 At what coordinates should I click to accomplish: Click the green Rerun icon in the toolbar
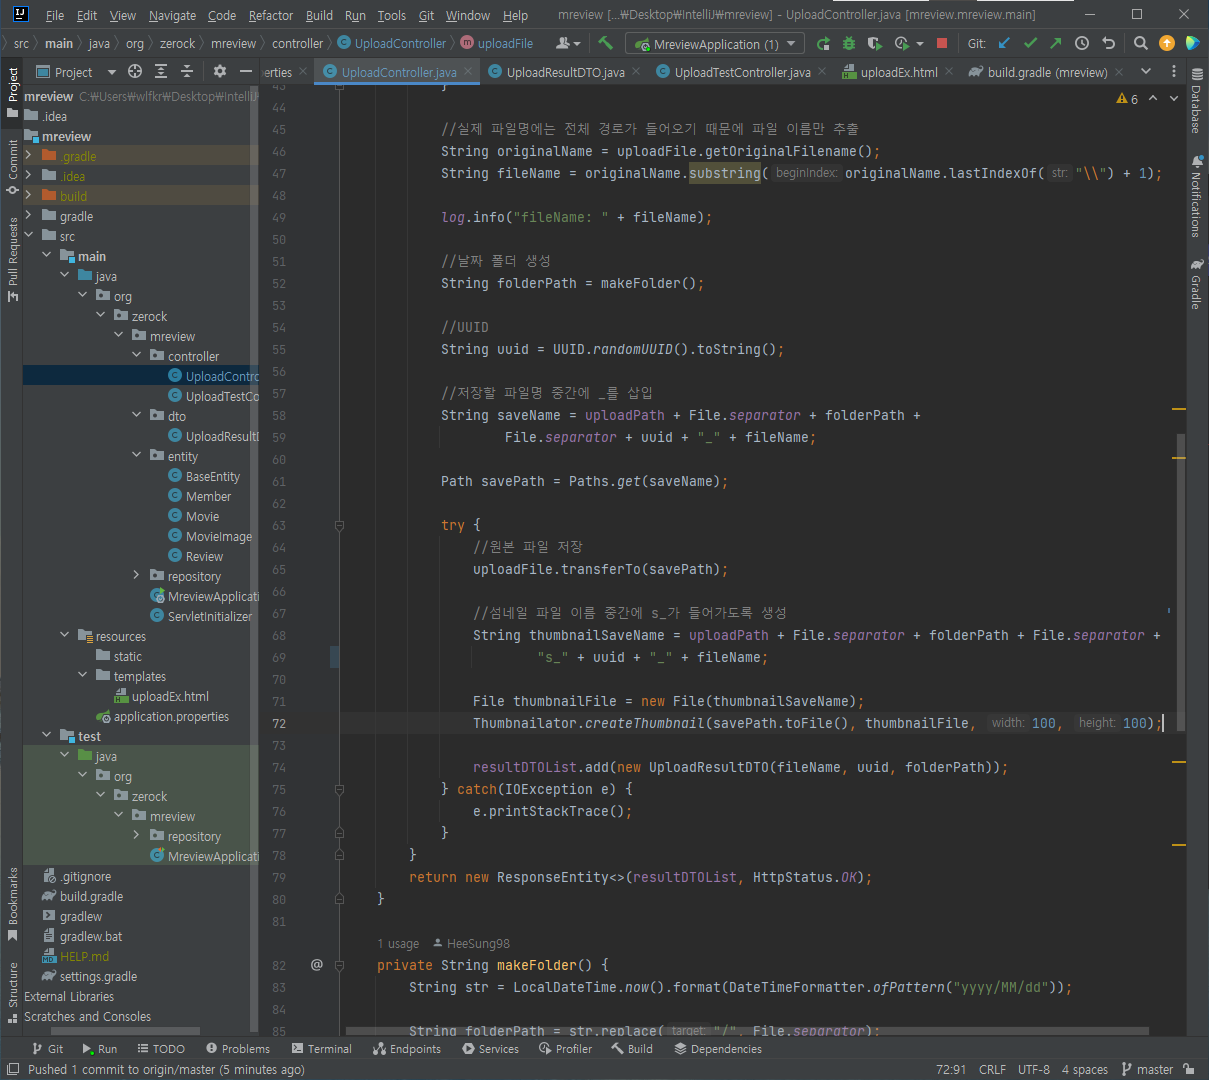coord(823,44)
